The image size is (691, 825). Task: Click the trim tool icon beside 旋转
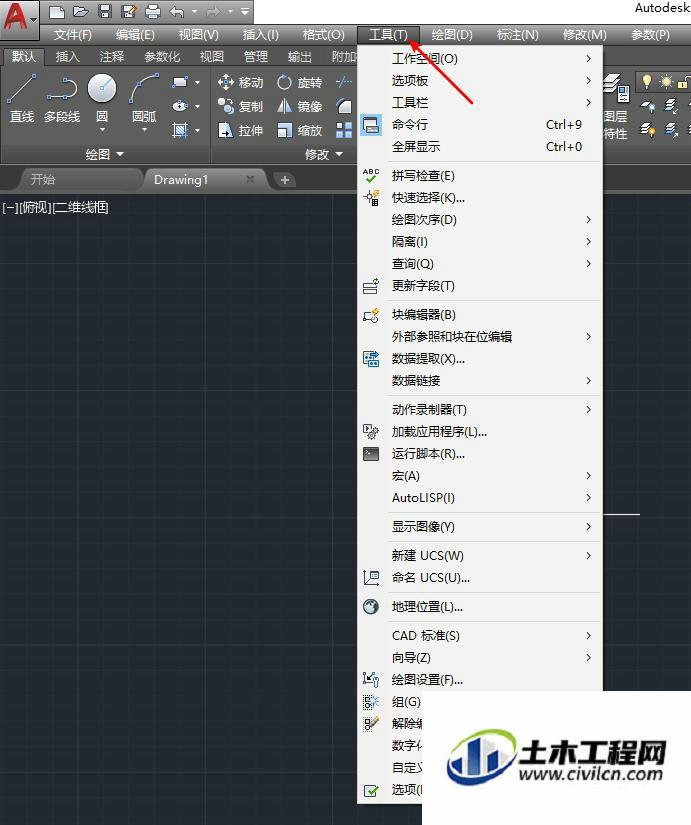(x=344, y=82)
